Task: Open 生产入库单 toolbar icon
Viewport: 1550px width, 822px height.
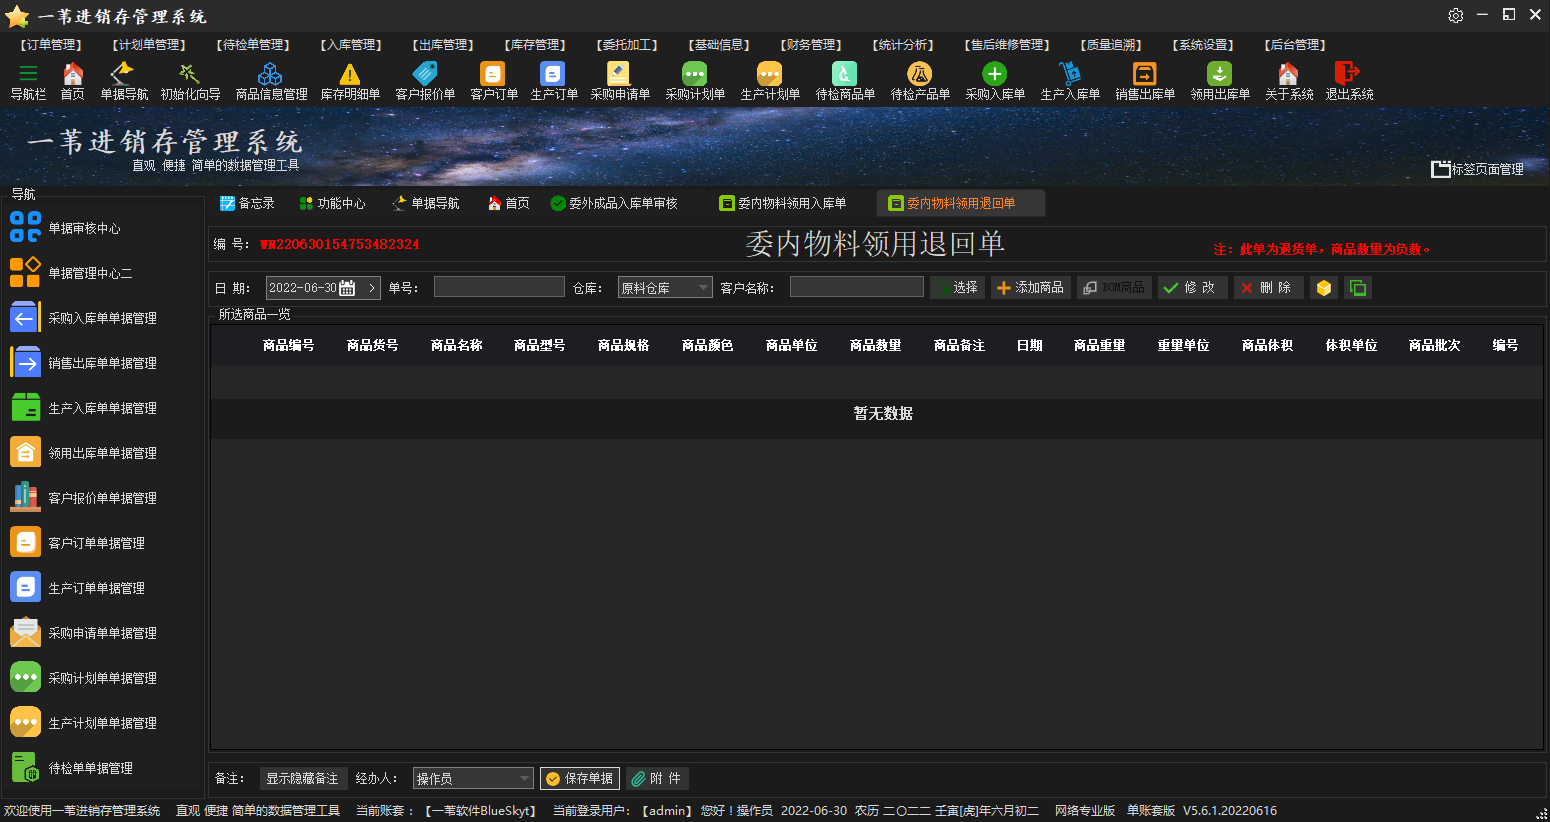Action: pos(1070,81)
